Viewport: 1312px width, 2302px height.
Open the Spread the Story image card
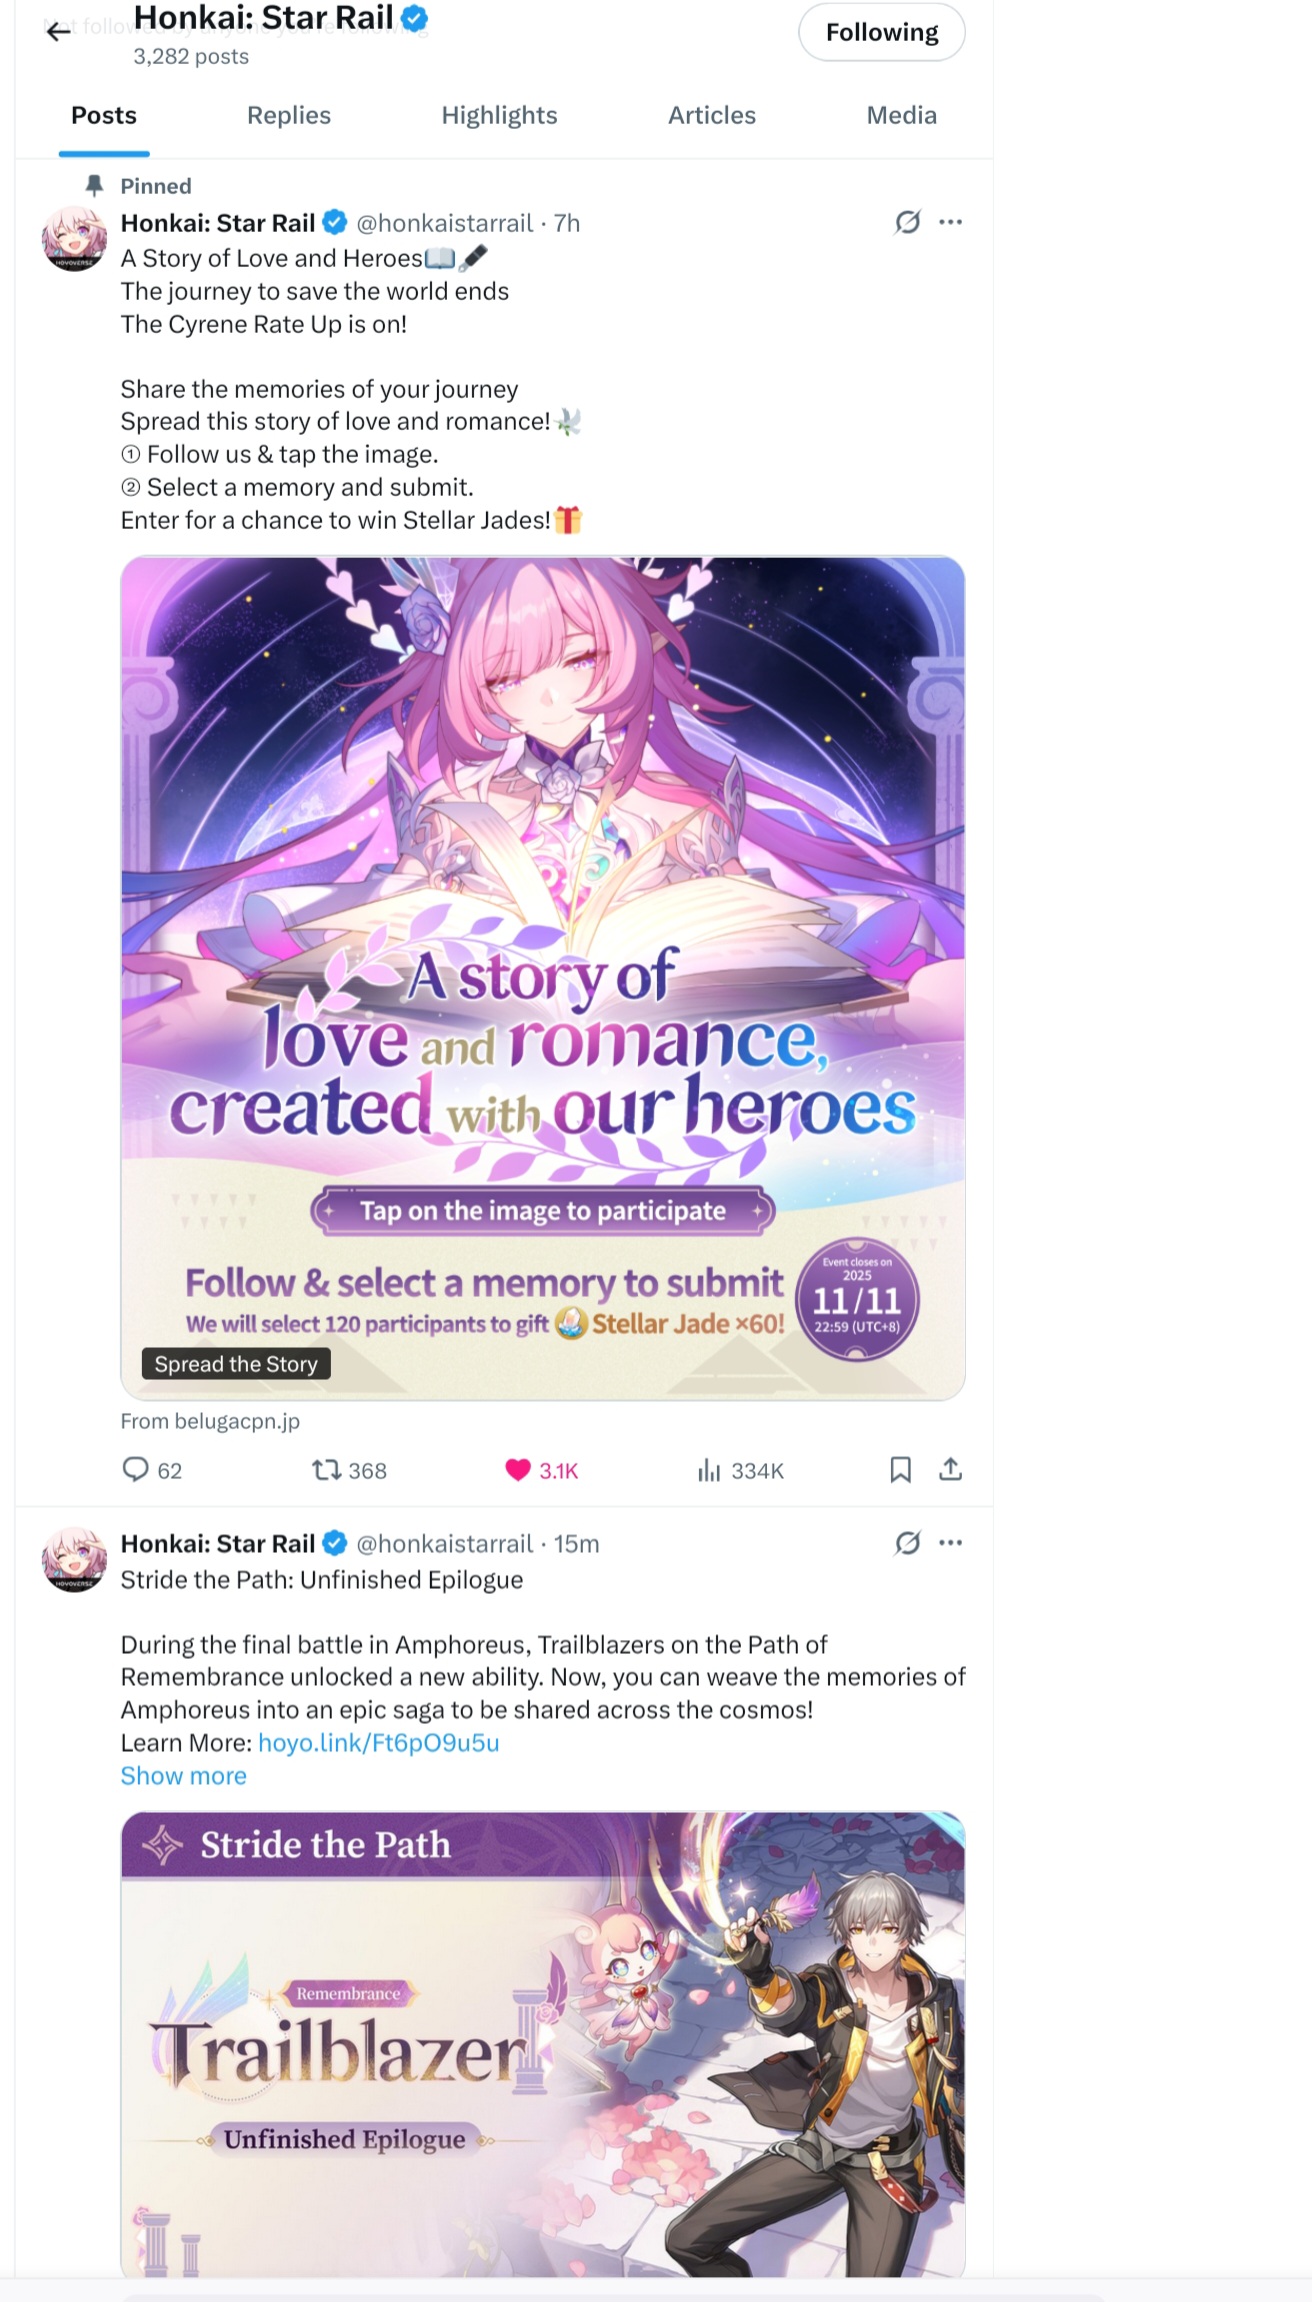543,978
